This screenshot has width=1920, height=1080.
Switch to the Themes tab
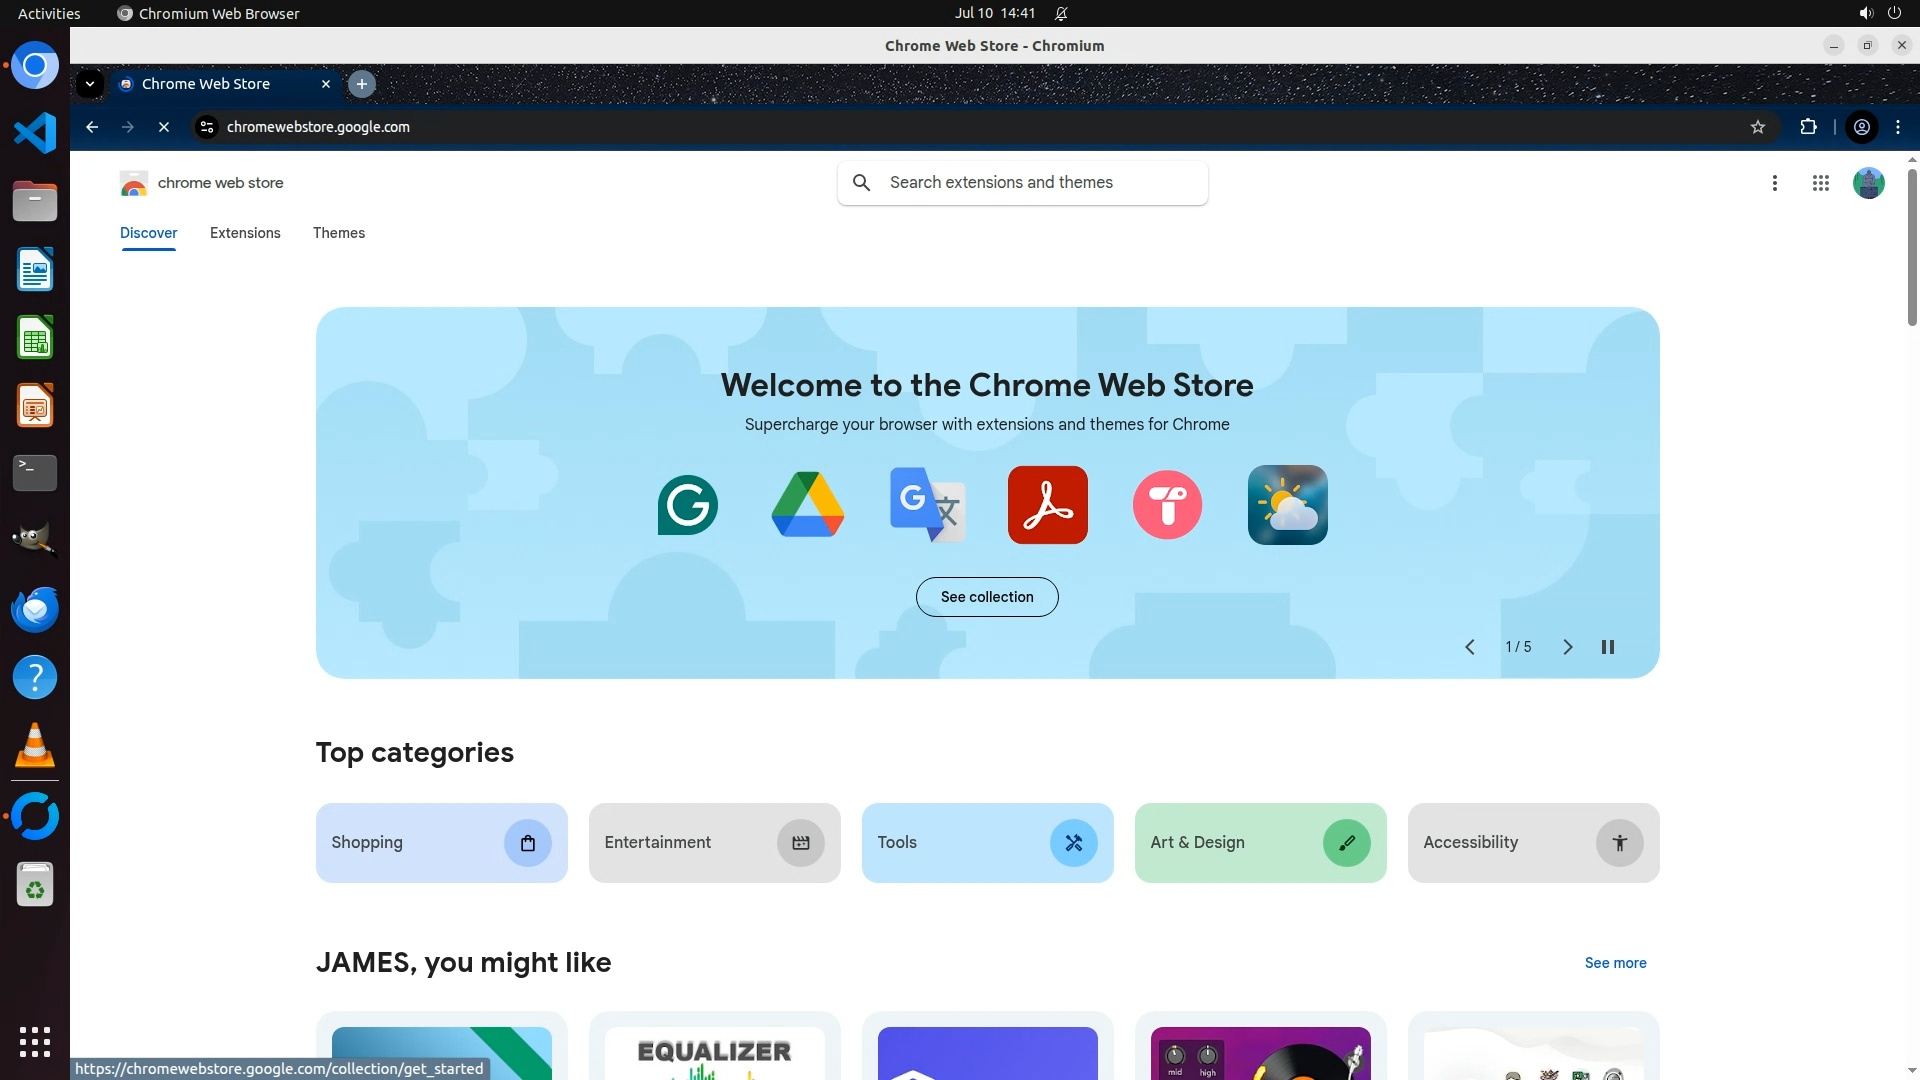[338, 233]
